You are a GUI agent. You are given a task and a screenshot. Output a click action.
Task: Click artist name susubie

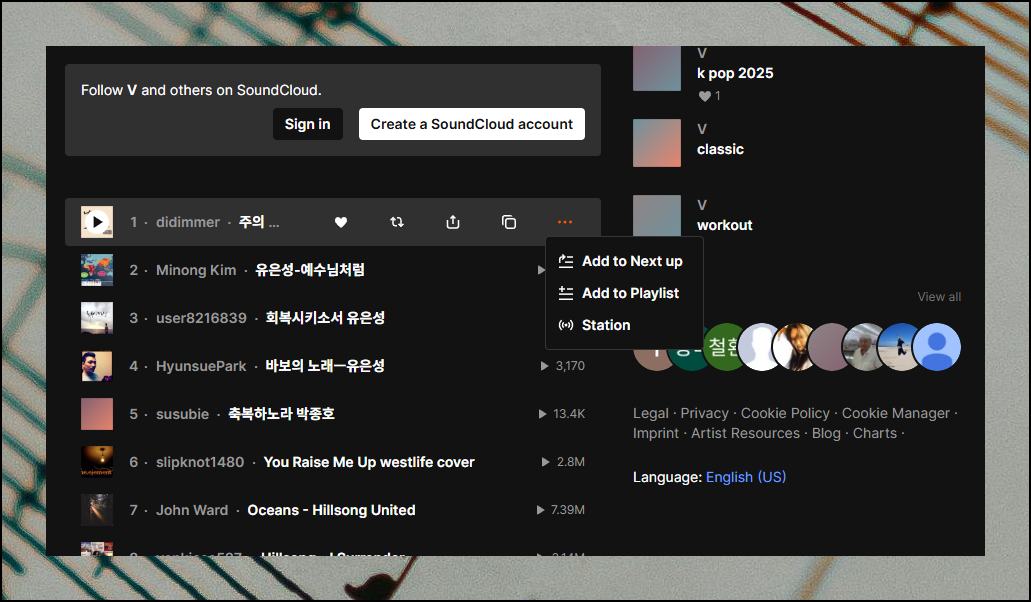182,414
